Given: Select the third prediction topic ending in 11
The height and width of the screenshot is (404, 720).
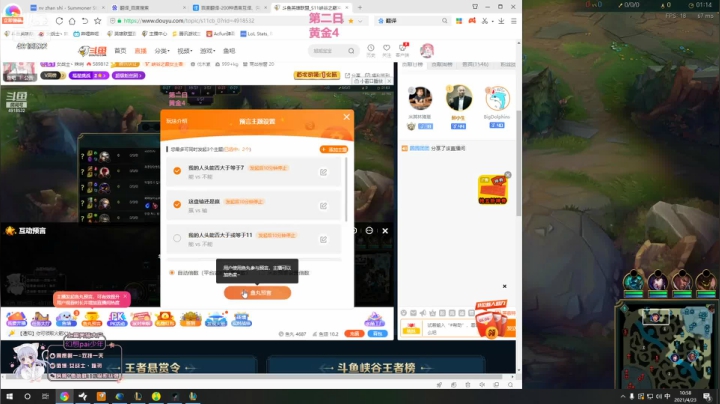Looking at the screenshot, I should coord(177,238).
